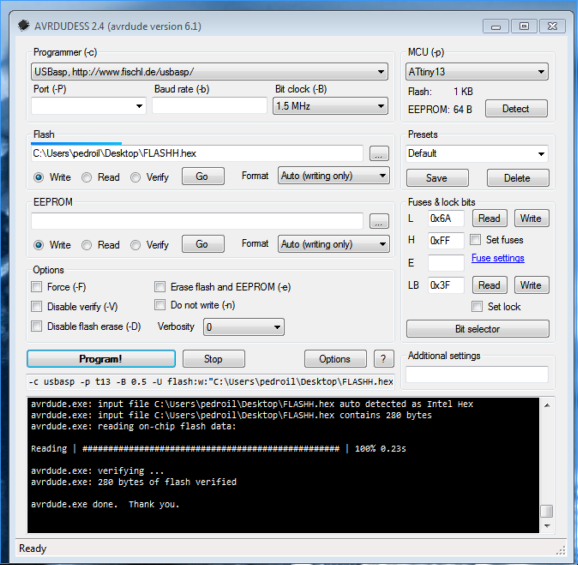Image resolution: width=578 pixels, height=565 pixels.
Task: Close the AVRDUDESS window
Action: pyautogui.click(x=552, y=26)
